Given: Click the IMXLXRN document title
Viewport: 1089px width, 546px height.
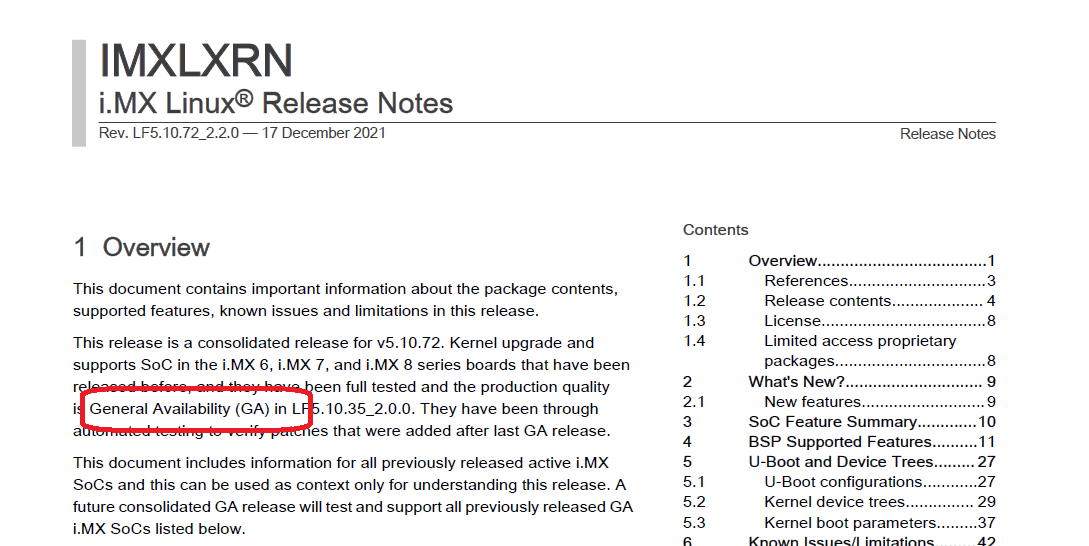Looking at the screenshot, I should (196, 62).
